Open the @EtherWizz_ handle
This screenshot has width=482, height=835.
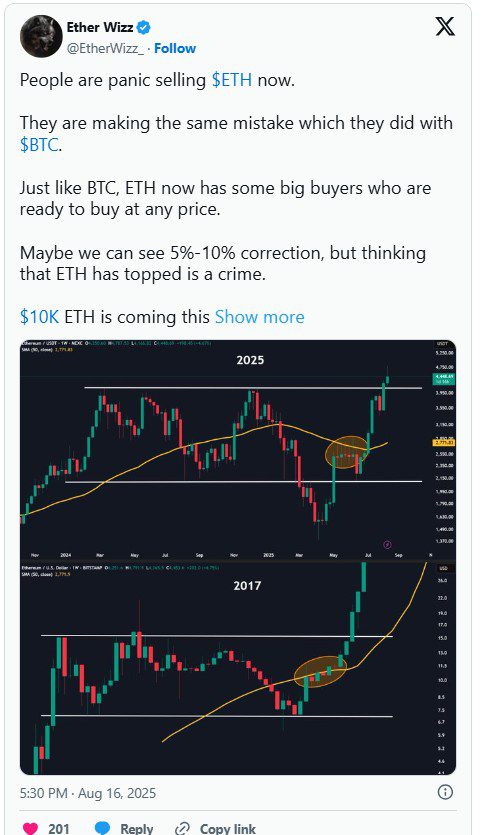(105, 48)
